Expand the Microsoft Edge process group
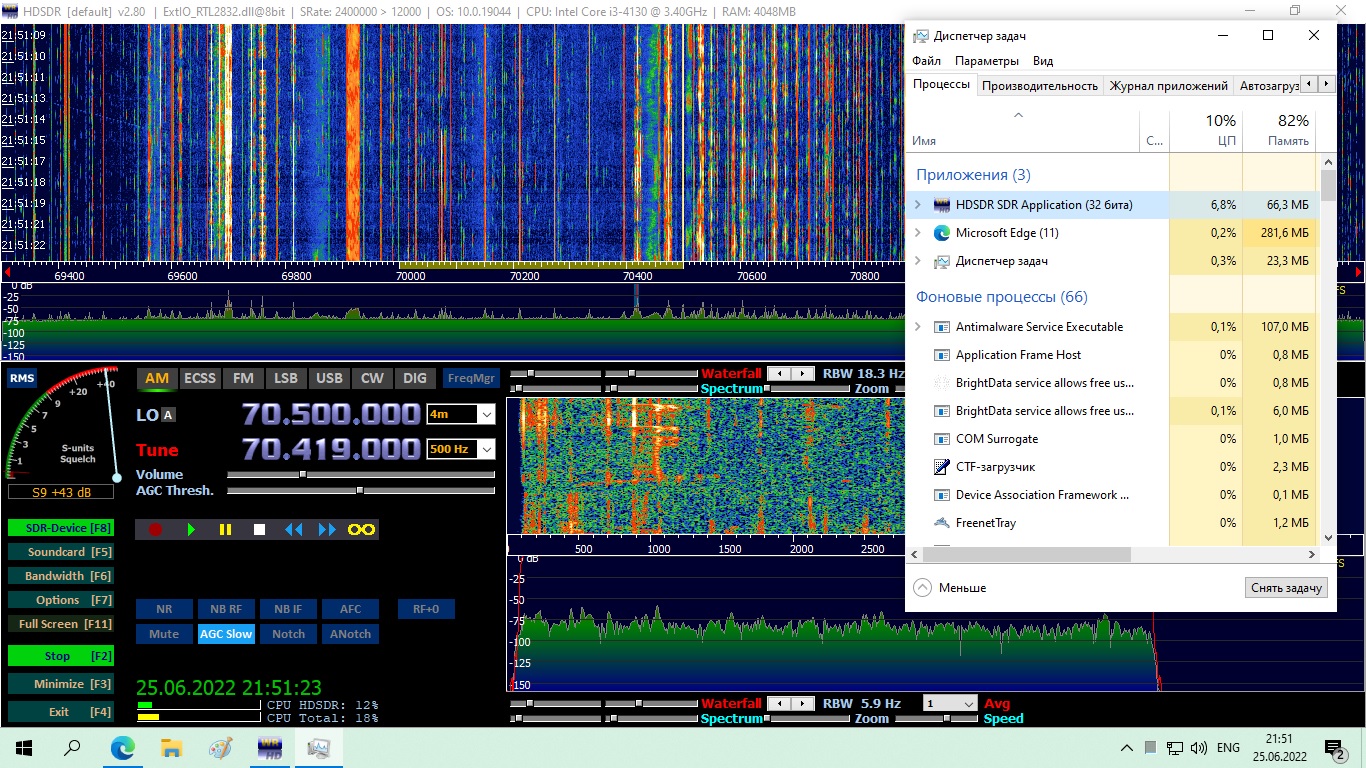1366x768 pixels. (918, 233)
